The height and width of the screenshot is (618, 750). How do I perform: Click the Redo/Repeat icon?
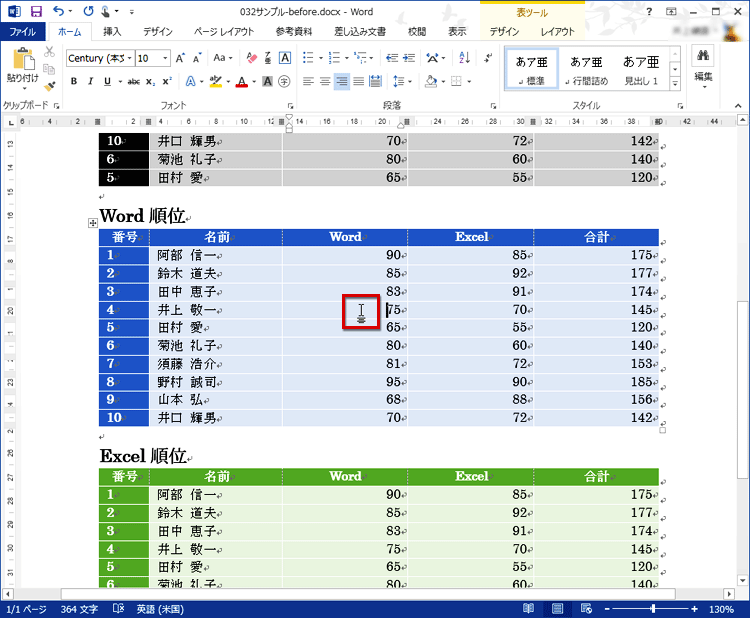[88, 11]
